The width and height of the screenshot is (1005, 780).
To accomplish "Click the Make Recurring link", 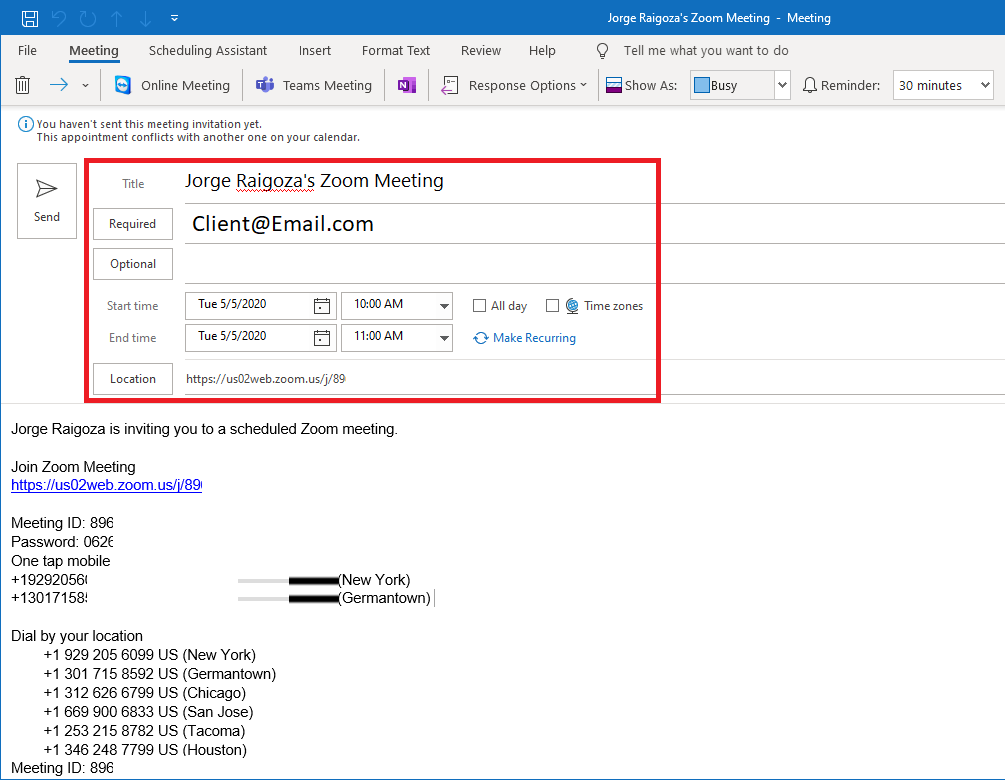I will coord(534,338).
